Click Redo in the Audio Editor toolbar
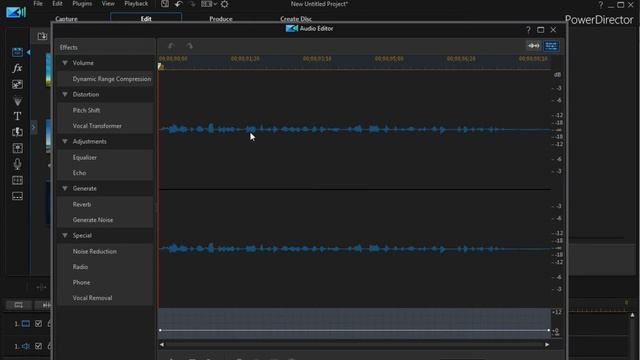The width and height of the screenshot is (640, 360). tap(189, 46)
